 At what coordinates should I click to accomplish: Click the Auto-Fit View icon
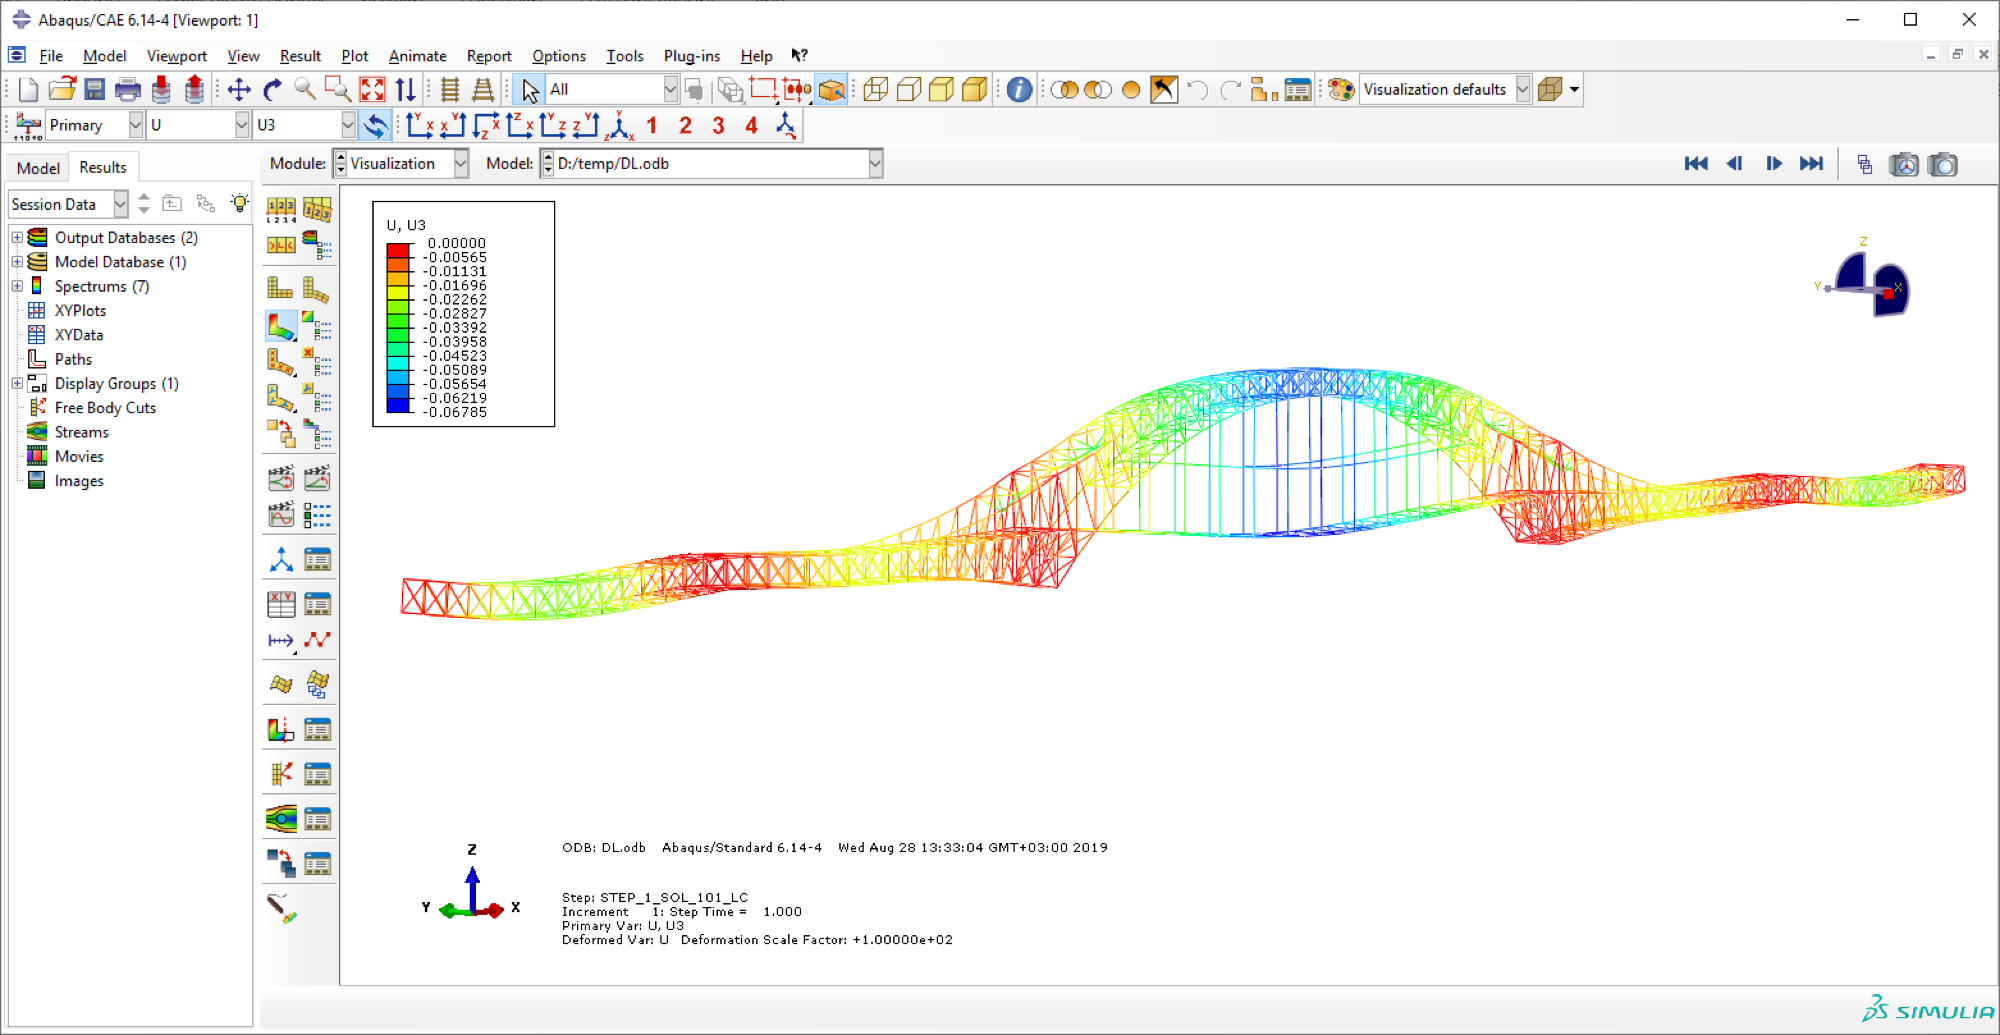click(372, 90)
